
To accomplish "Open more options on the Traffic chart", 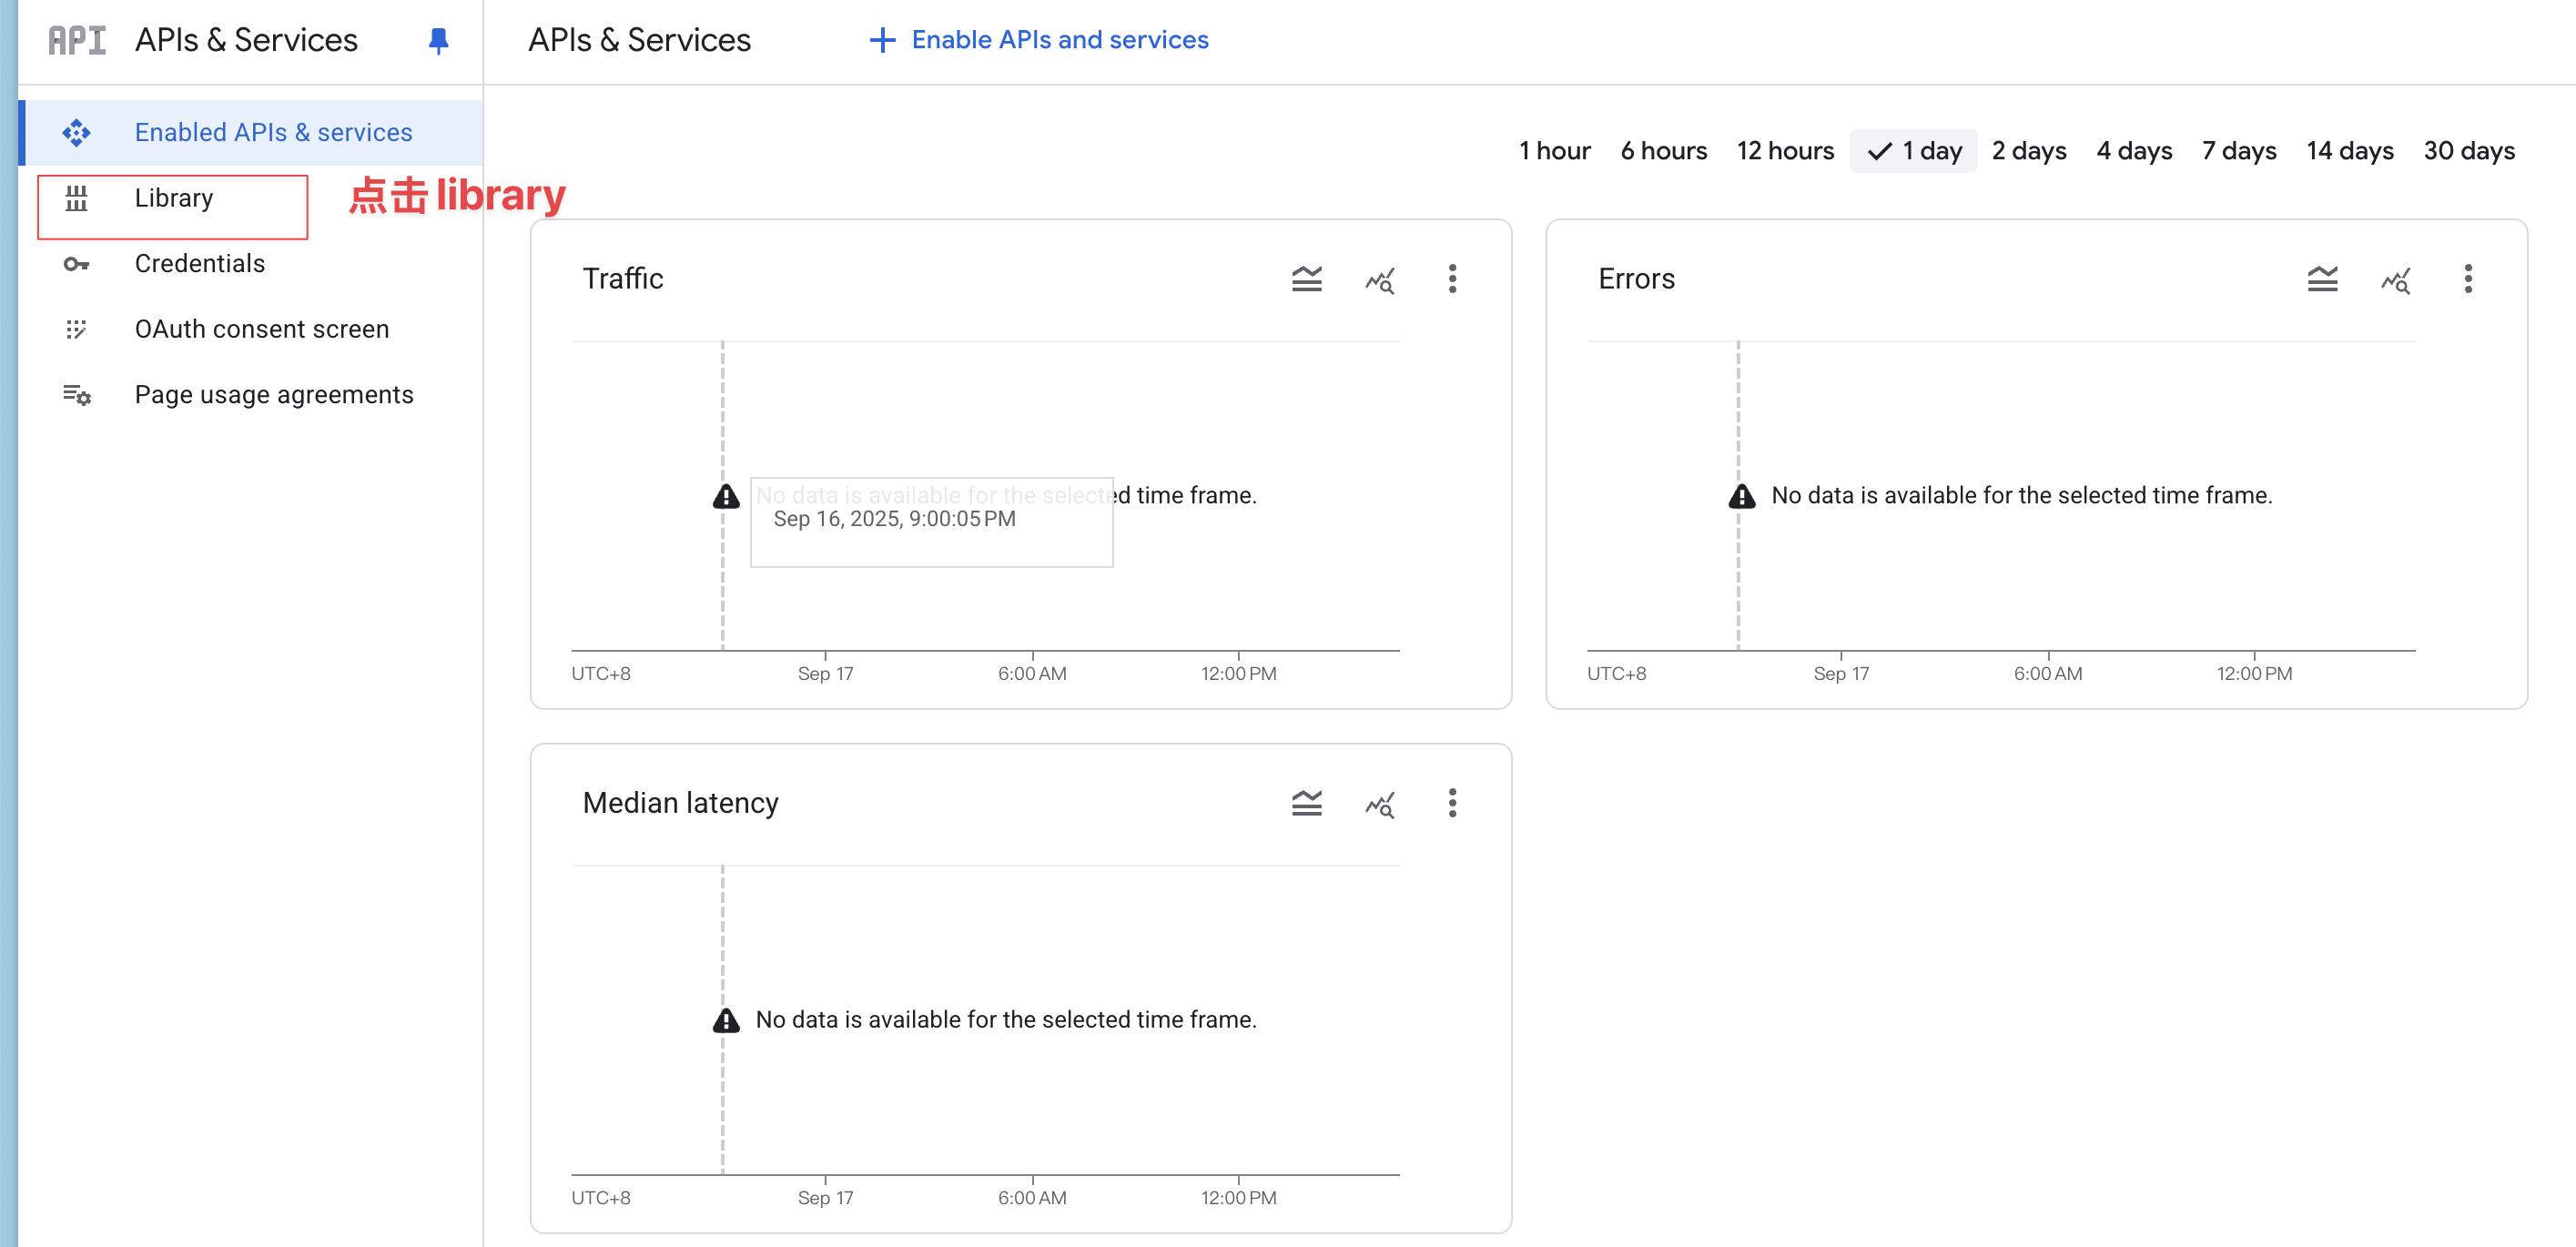I will (1452, 279).
